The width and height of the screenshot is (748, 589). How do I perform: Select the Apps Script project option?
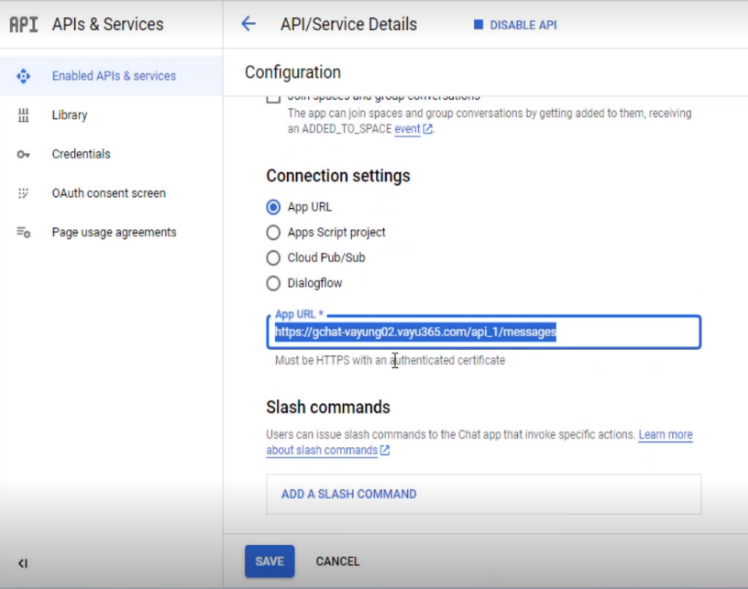click(x=273, y=232)
